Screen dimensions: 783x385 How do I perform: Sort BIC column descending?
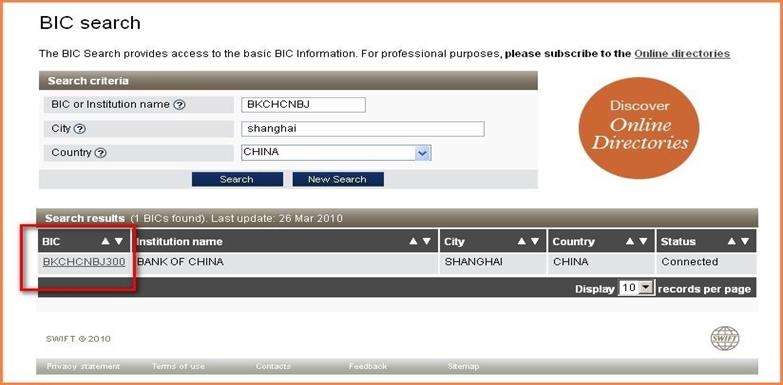pyautogui.click(x=118, y=242)
